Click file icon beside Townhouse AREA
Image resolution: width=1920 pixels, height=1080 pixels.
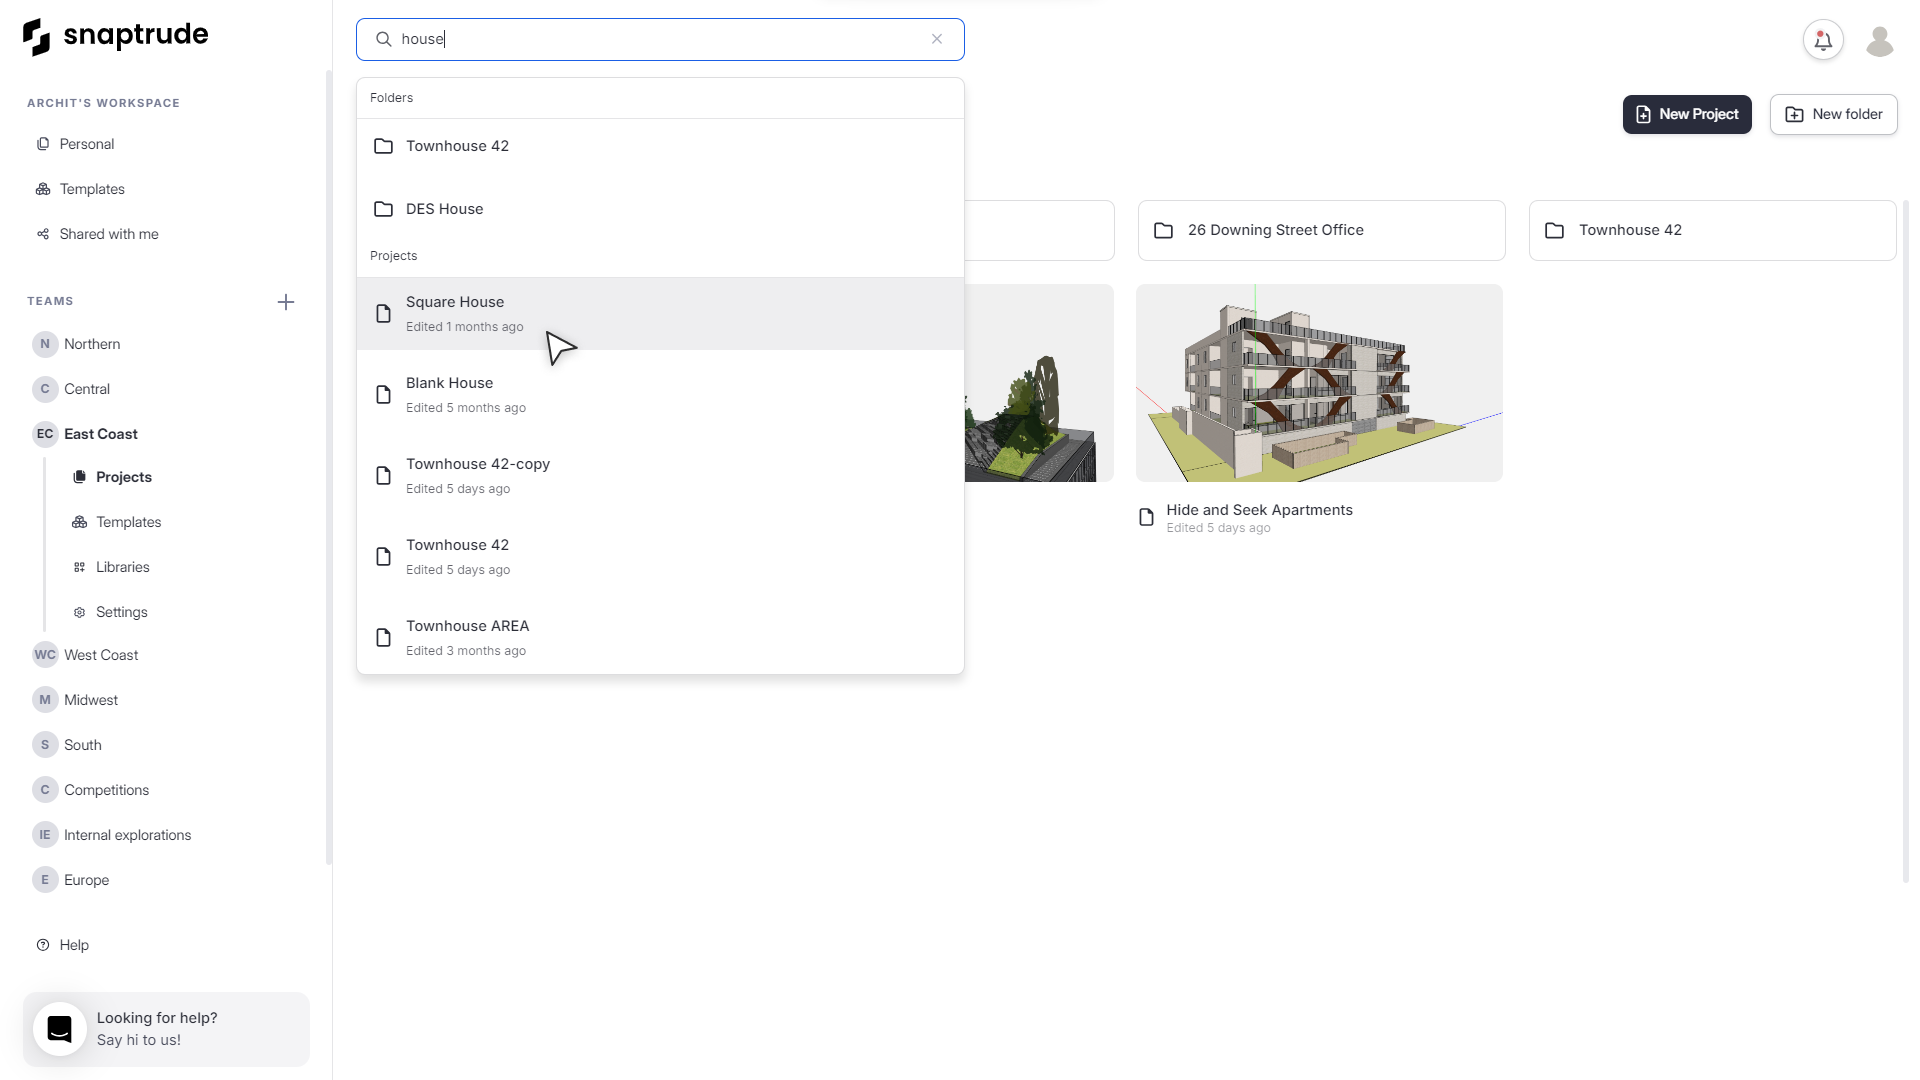click(383, 638)
